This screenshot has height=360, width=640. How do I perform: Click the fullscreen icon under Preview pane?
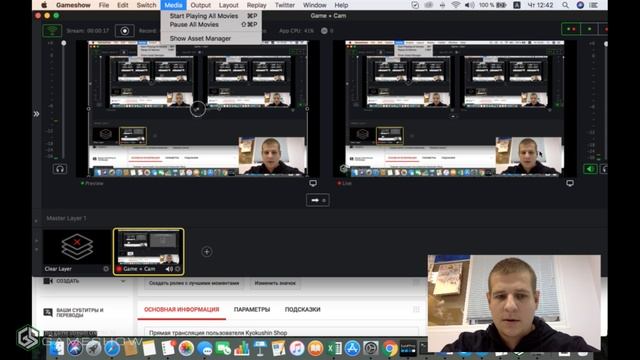click(313, 183)
